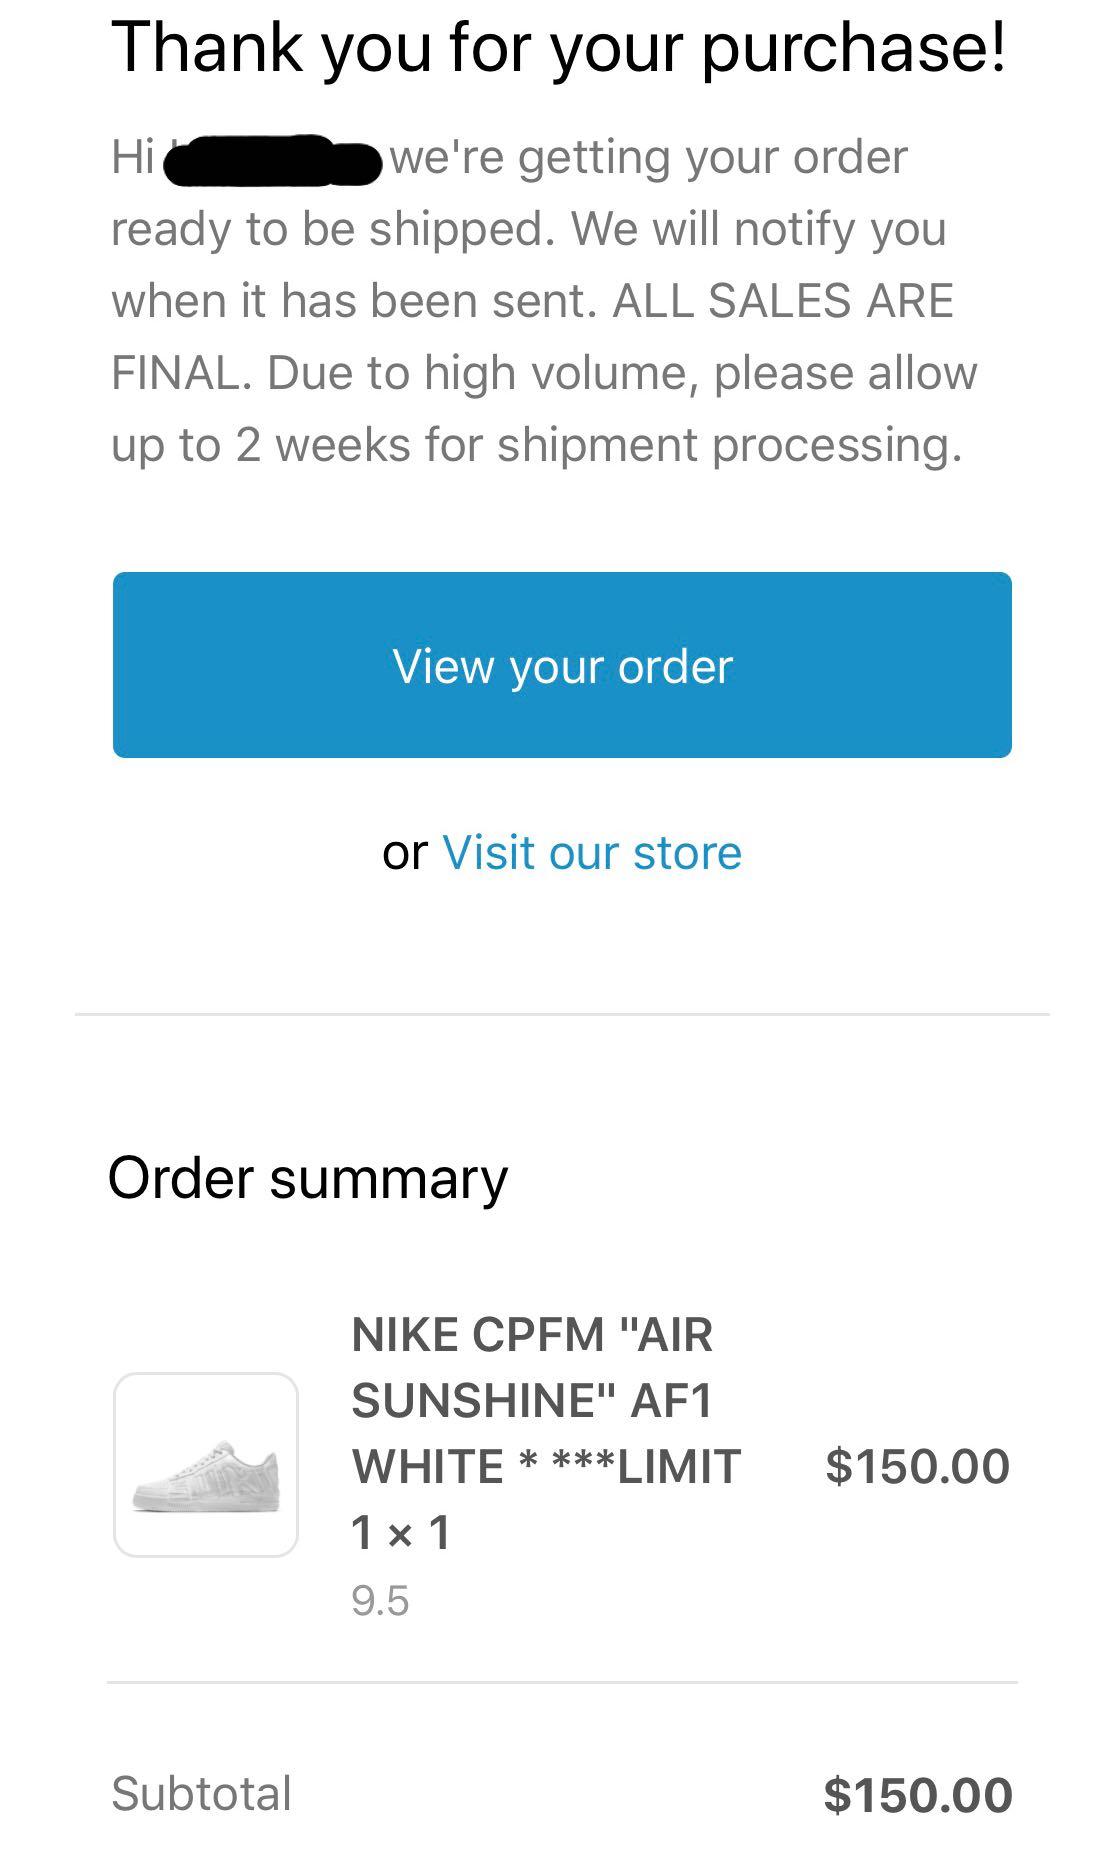Click the Order summary heading
This screenshot has width=1120, height=1868.
[307, 1178]
